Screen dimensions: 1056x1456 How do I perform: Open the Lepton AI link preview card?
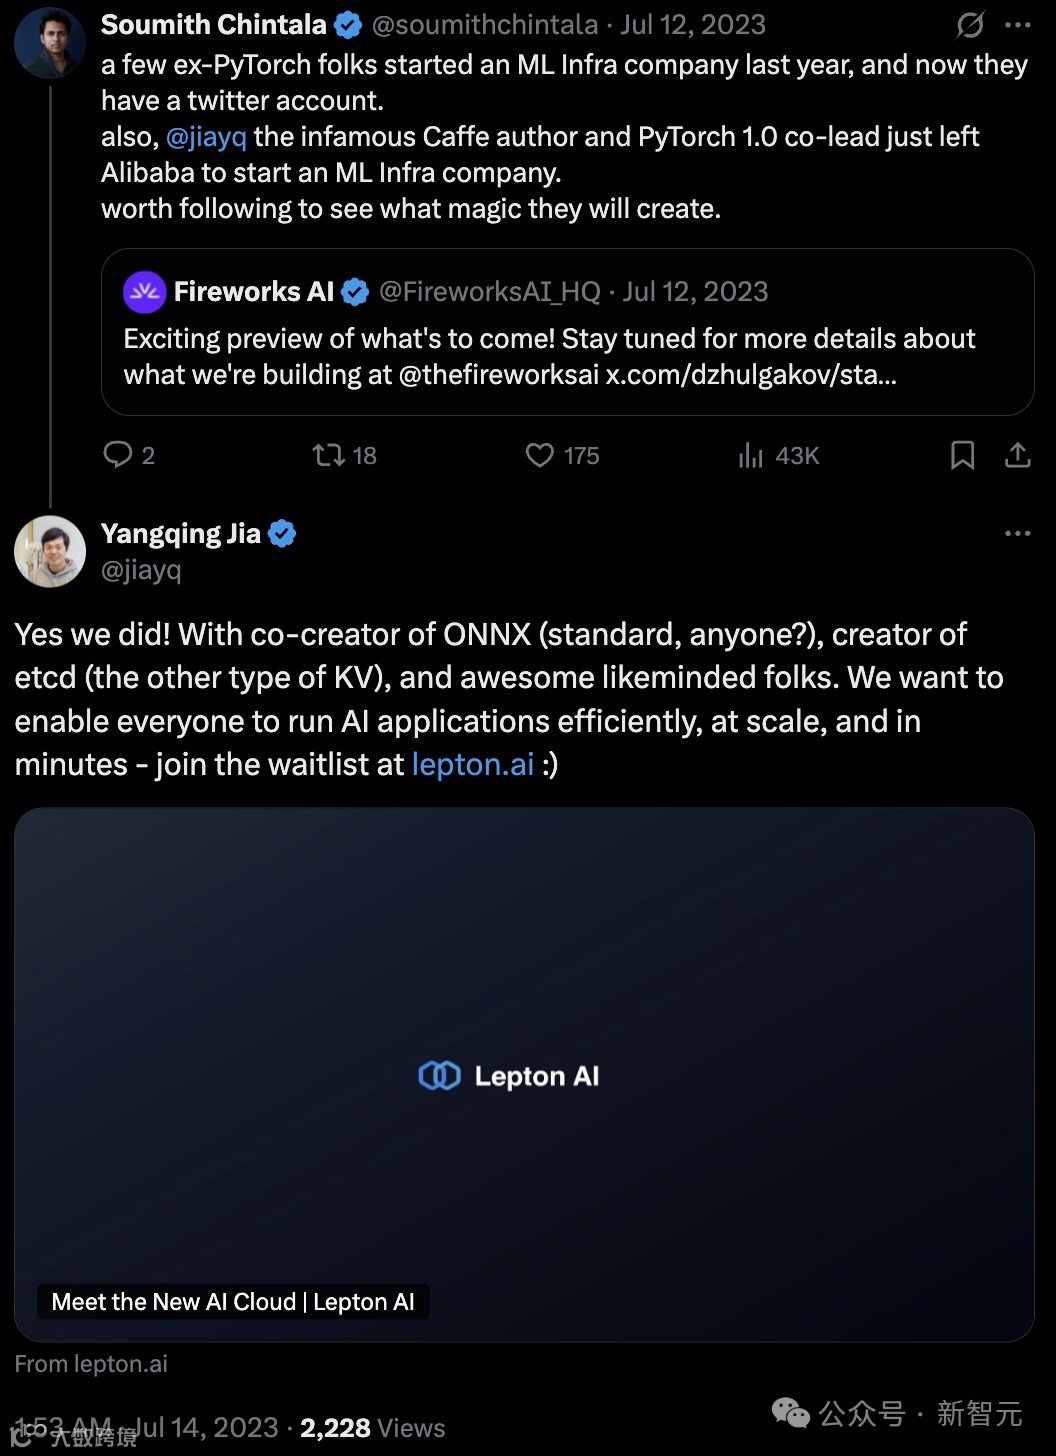point(524,1075)
